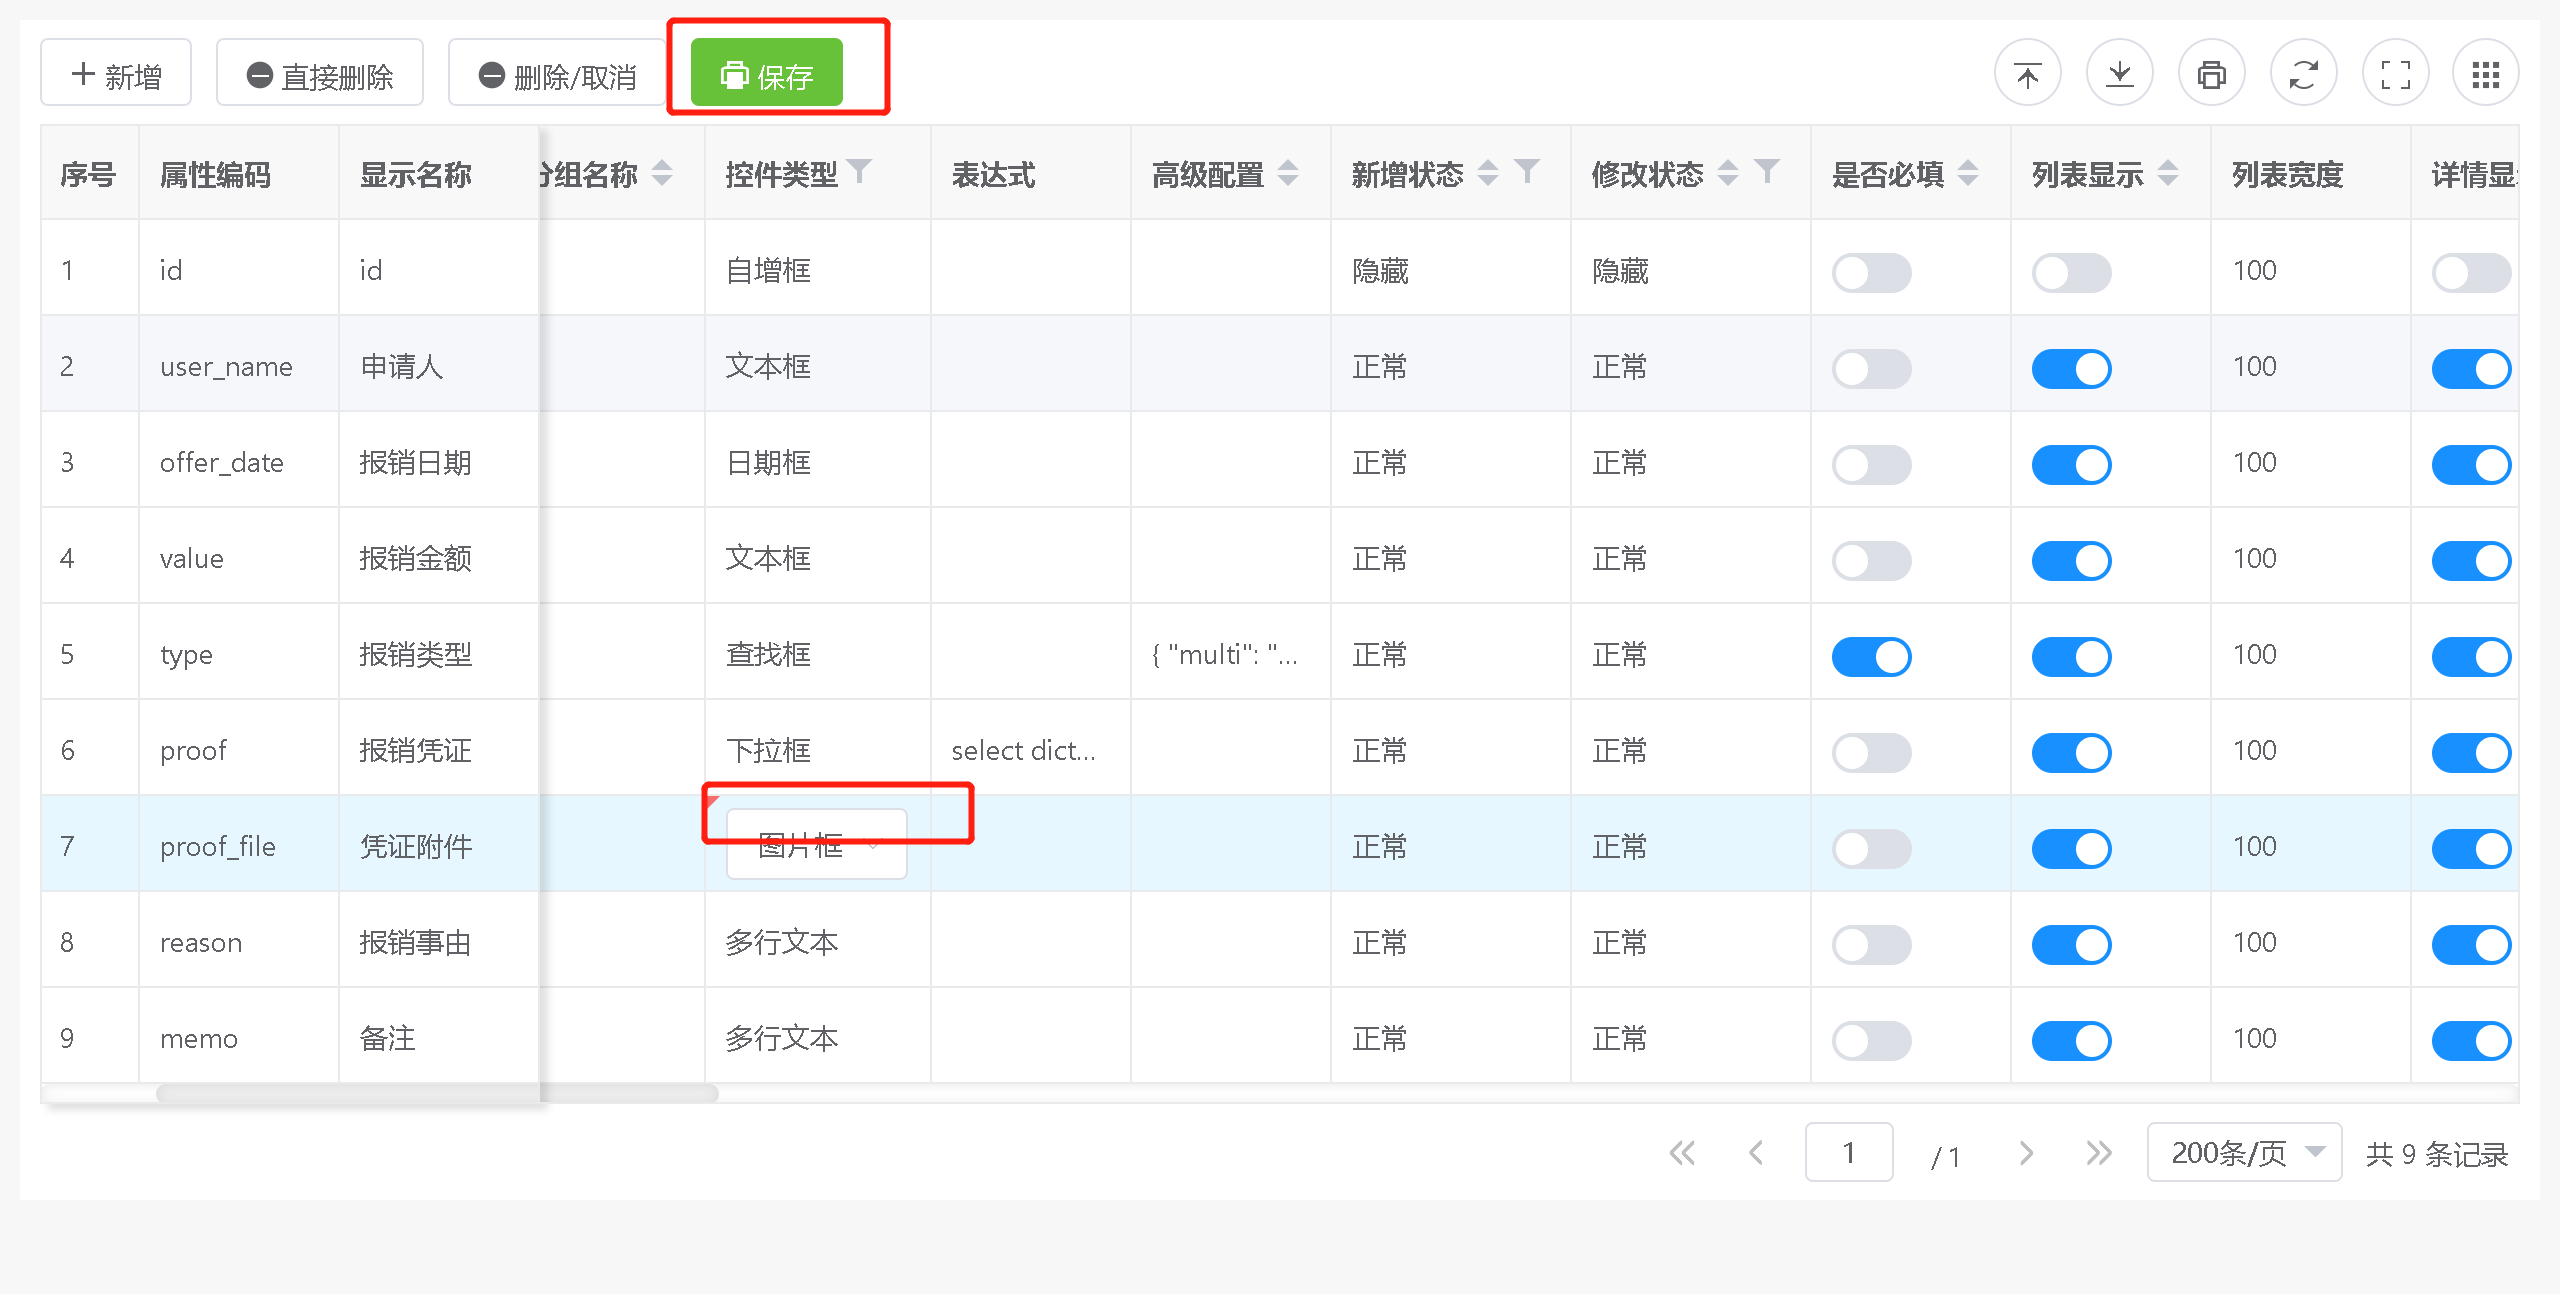Go to last page double-right arrow

pyautogui.click(x=2099, y=1153)
